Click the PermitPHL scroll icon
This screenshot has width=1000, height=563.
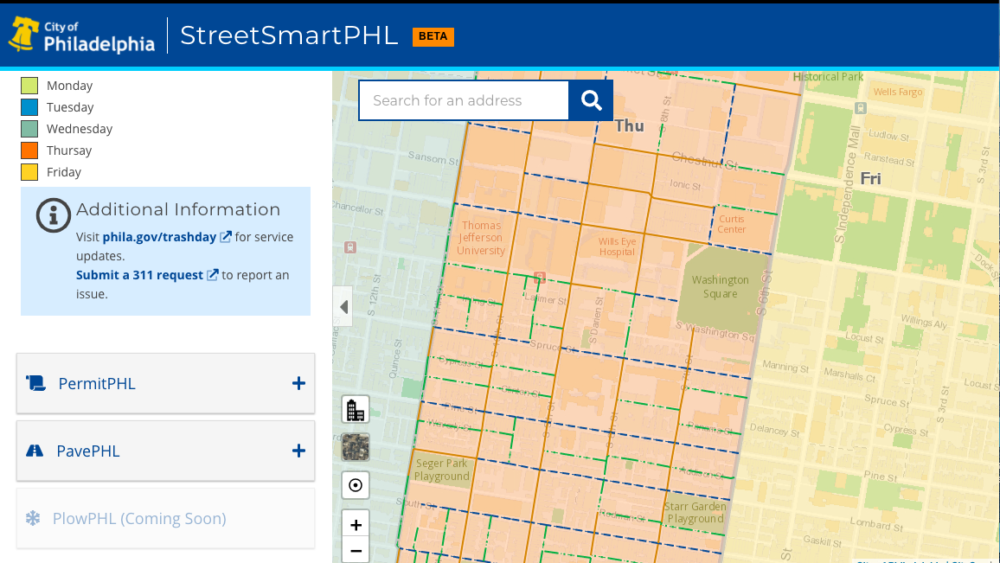point(36,383)
